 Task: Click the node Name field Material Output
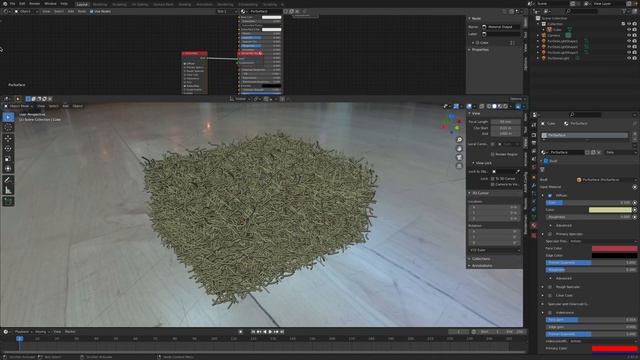point(500,27)
